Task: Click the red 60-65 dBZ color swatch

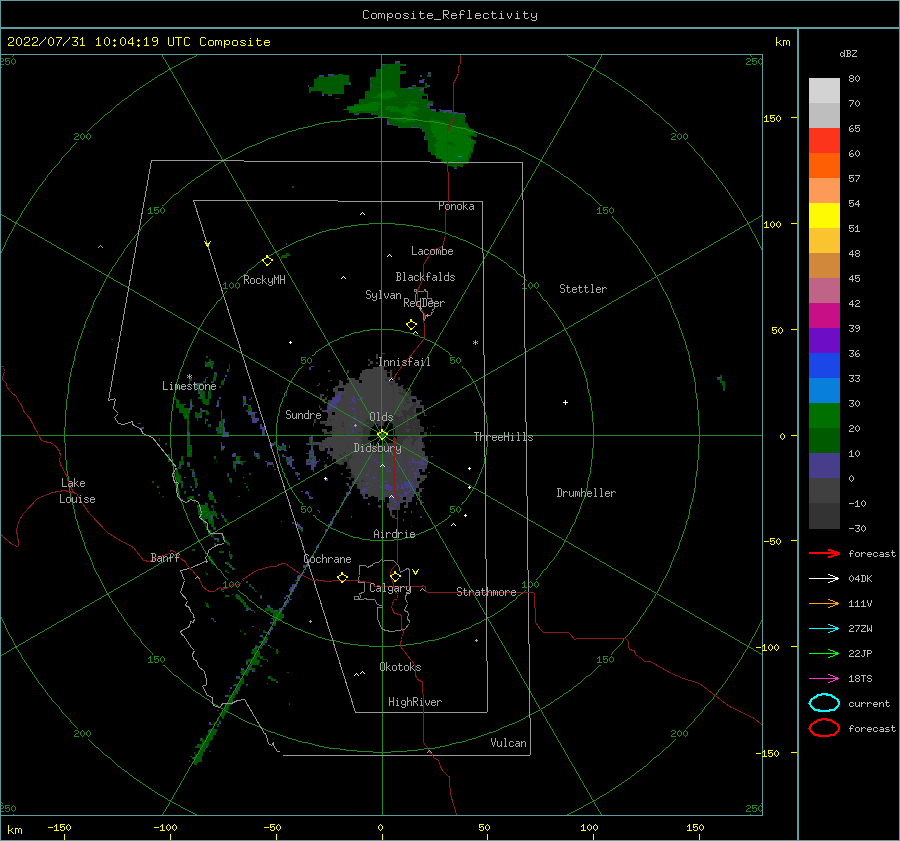Action: point(824,141)
